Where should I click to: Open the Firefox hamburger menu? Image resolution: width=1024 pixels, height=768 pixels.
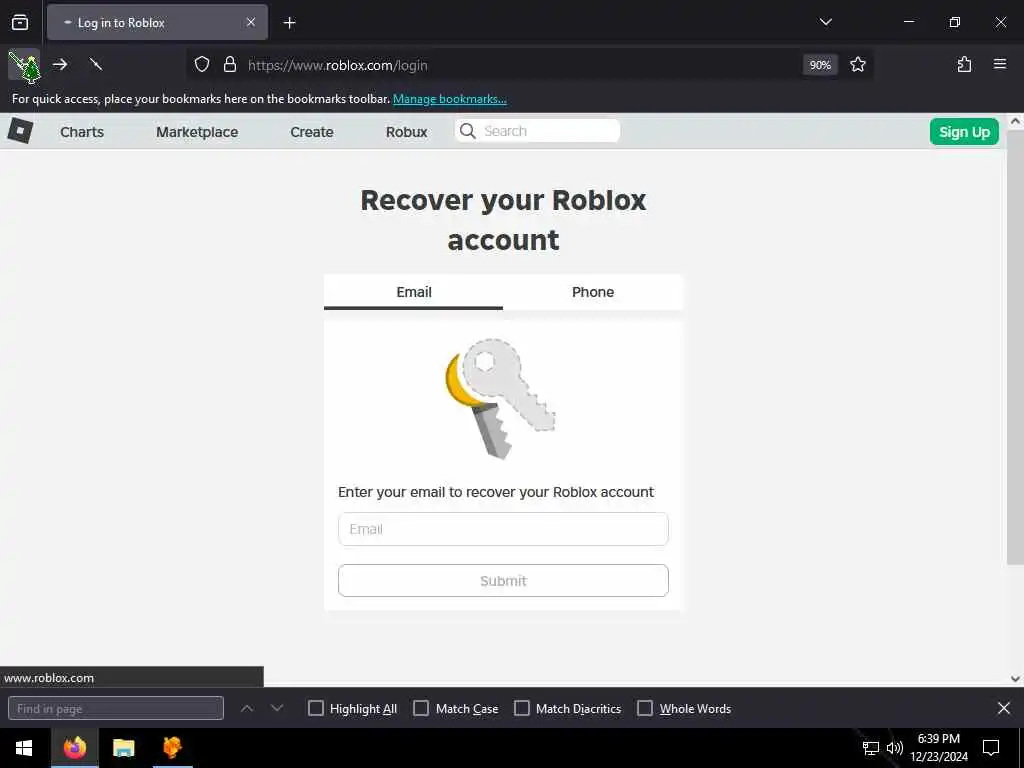tap(999, 64)
